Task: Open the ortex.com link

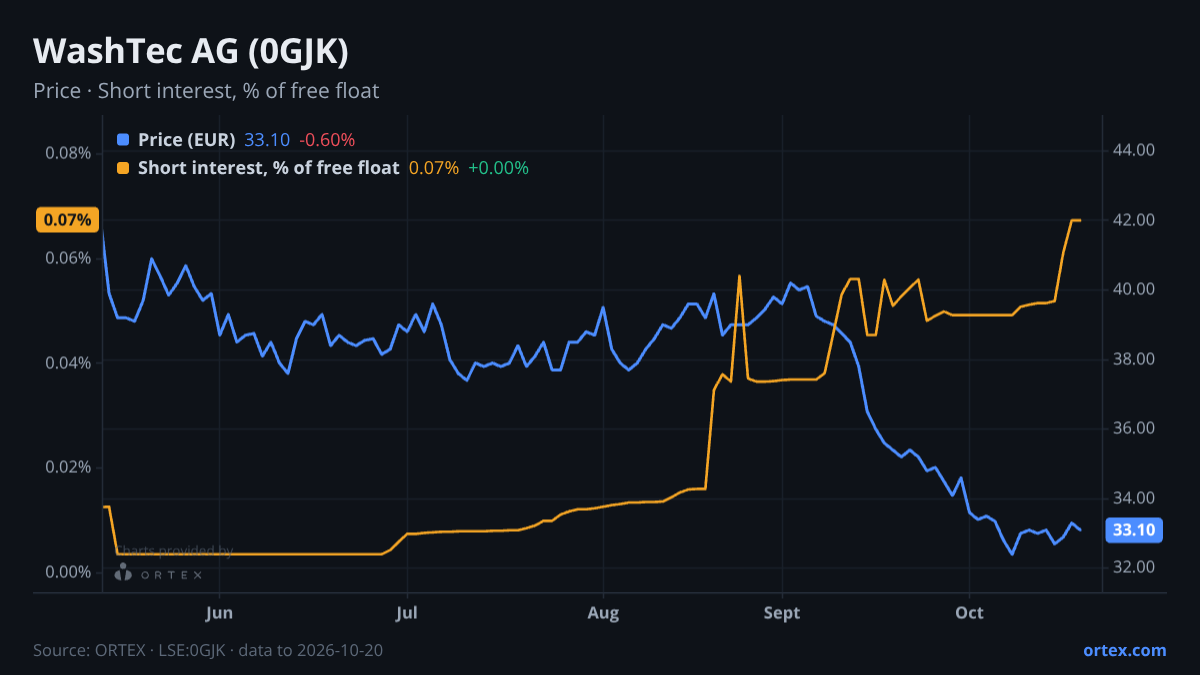Action: point(1124,650)
